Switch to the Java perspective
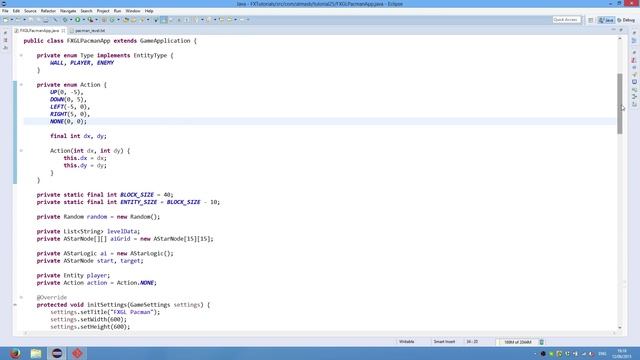The width and height of the screenshot is (640, 360). pyautogui.click(x=606, y=20)
